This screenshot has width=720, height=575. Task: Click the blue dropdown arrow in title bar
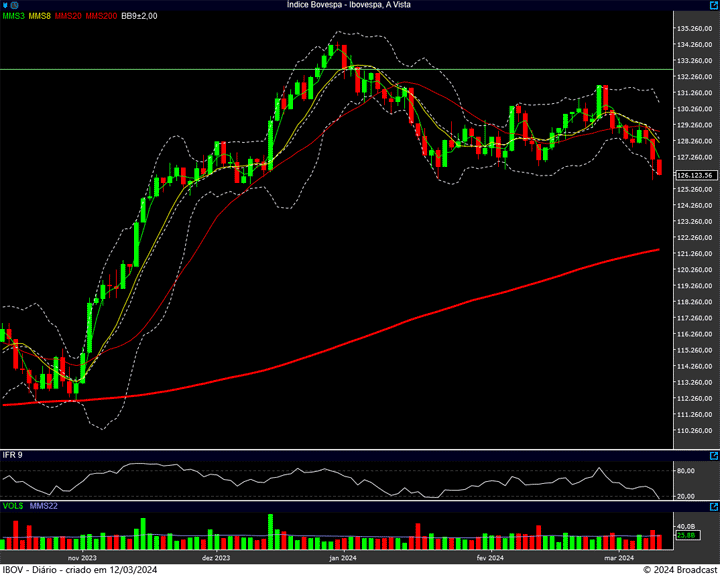click(6, 5)
